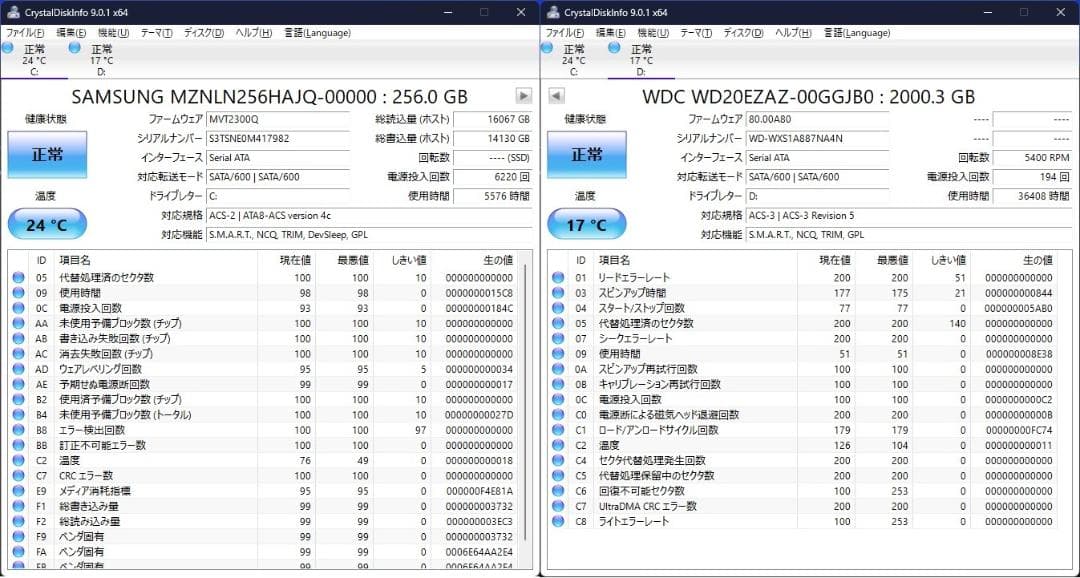Click the previous disk arrow on WDC window

556,96
